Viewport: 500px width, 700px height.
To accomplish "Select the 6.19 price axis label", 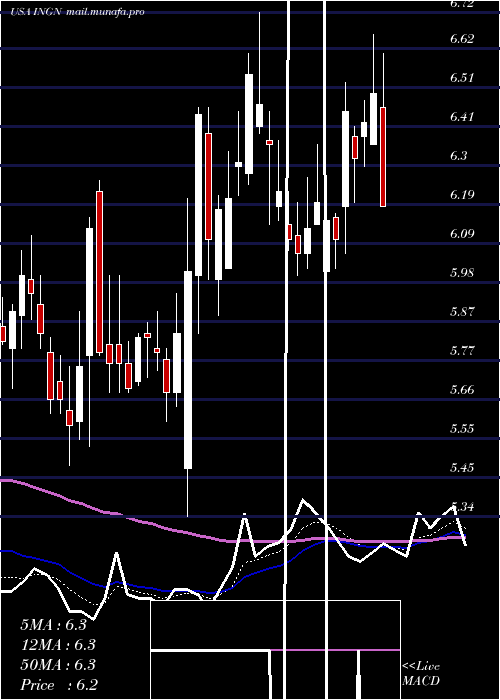I will pos(462,195).
